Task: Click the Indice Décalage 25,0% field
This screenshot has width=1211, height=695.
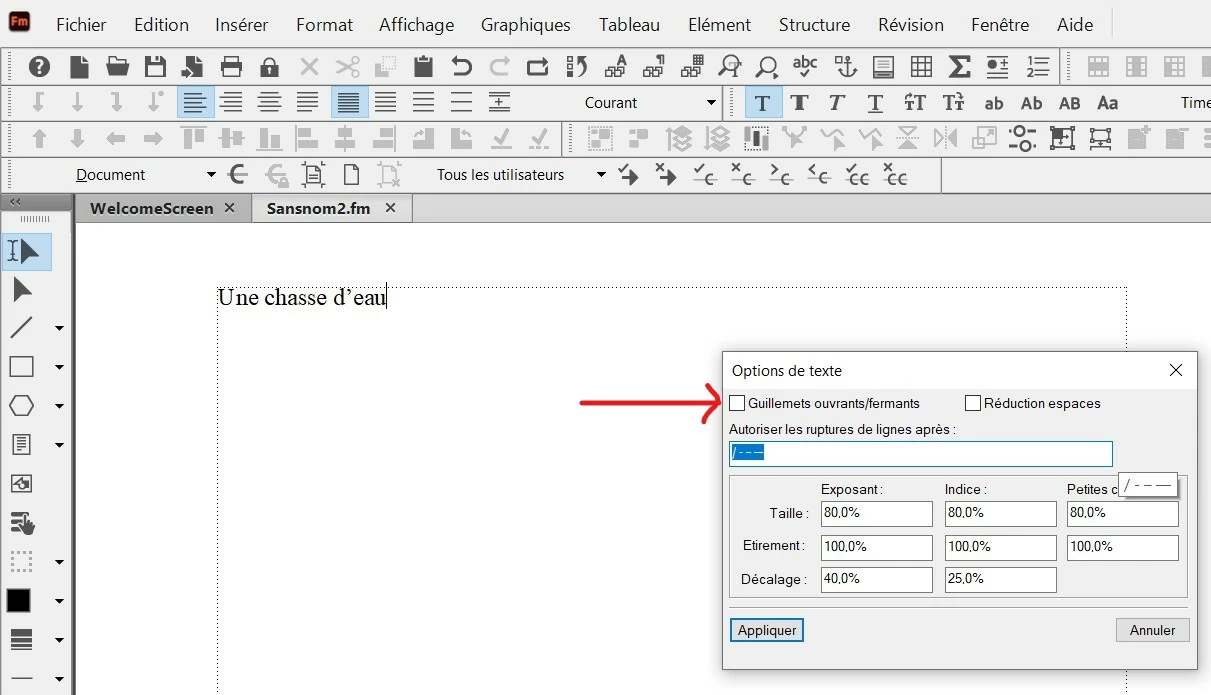Action: (x=1001, y=579)
